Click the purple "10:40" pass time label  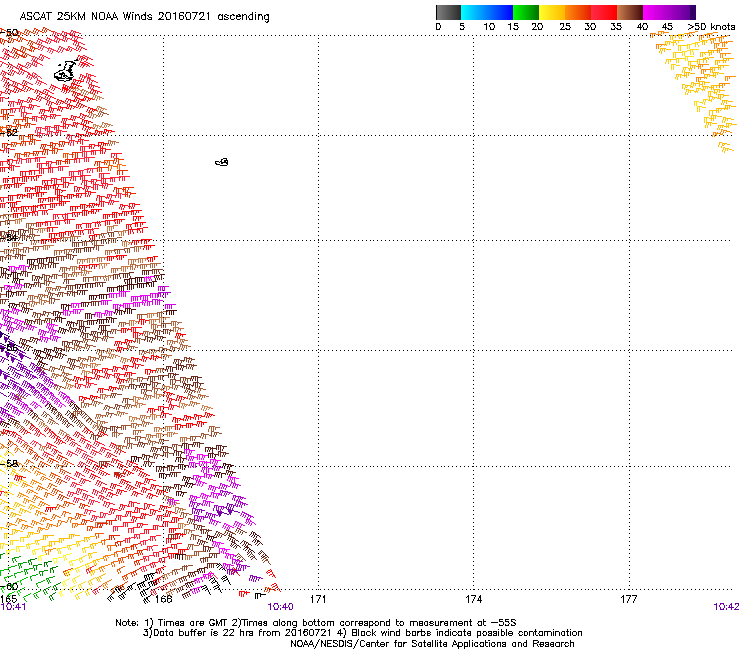tap(280, 607)
